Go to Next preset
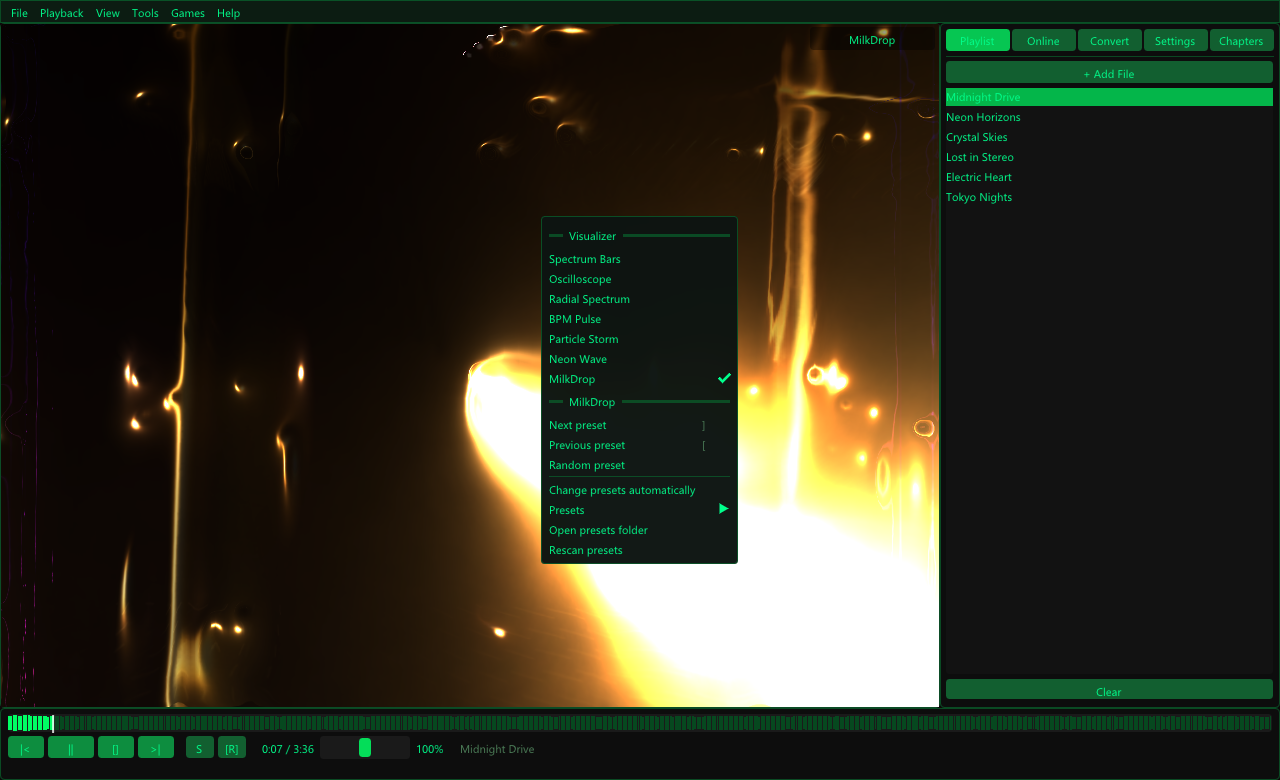 coord(639,425)
